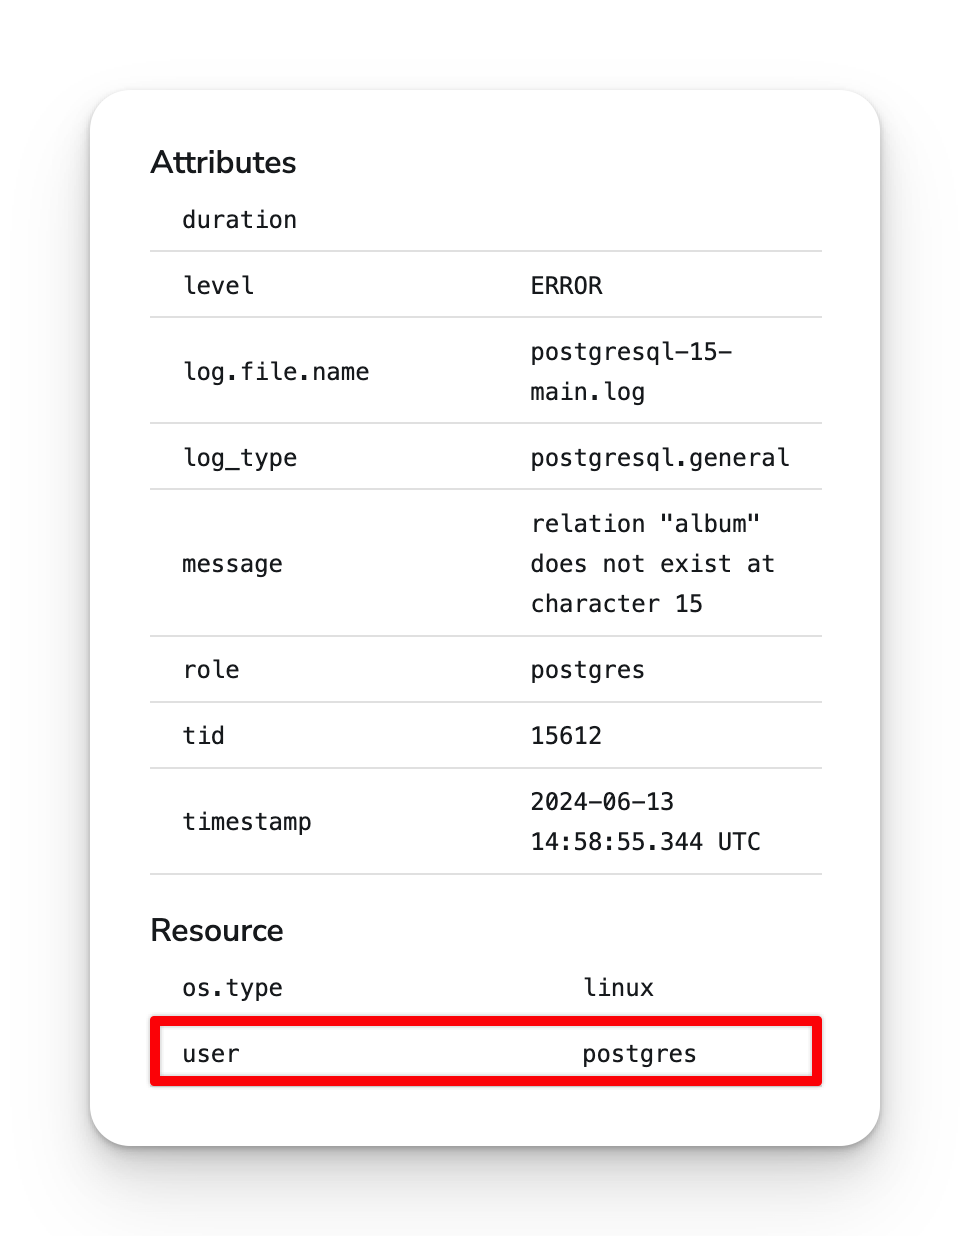
Task: Select the os.type resource row
Action: [x=231, y=987]
